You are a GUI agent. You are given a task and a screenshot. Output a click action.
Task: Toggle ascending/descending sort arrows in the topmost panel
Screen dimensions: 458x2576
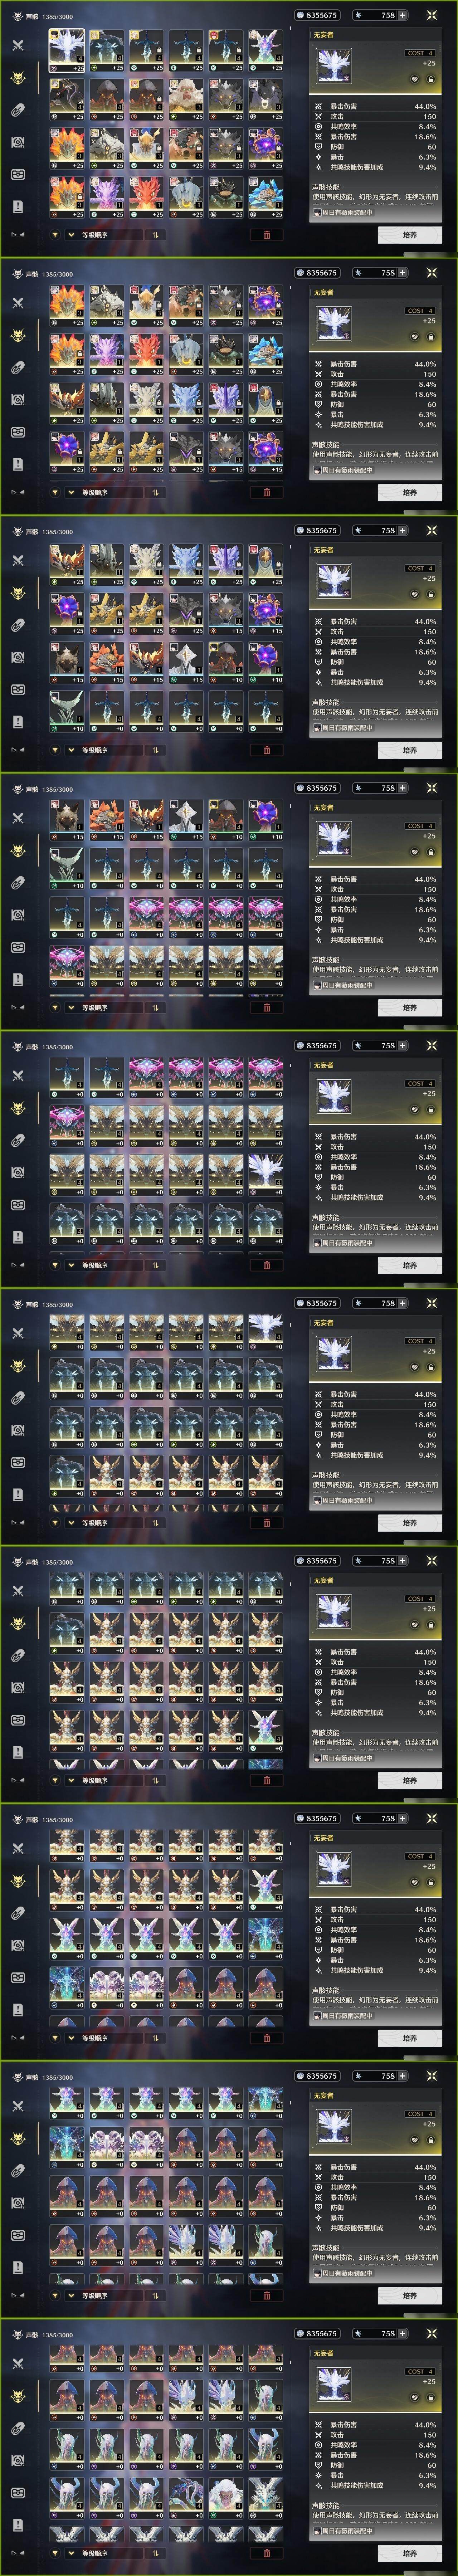click(156, 235)
